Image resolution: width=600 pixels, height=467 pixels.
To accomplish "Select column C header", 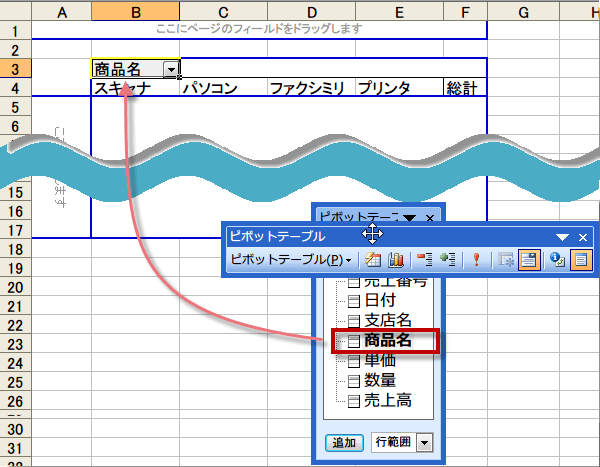I will [x=223, y=12].
